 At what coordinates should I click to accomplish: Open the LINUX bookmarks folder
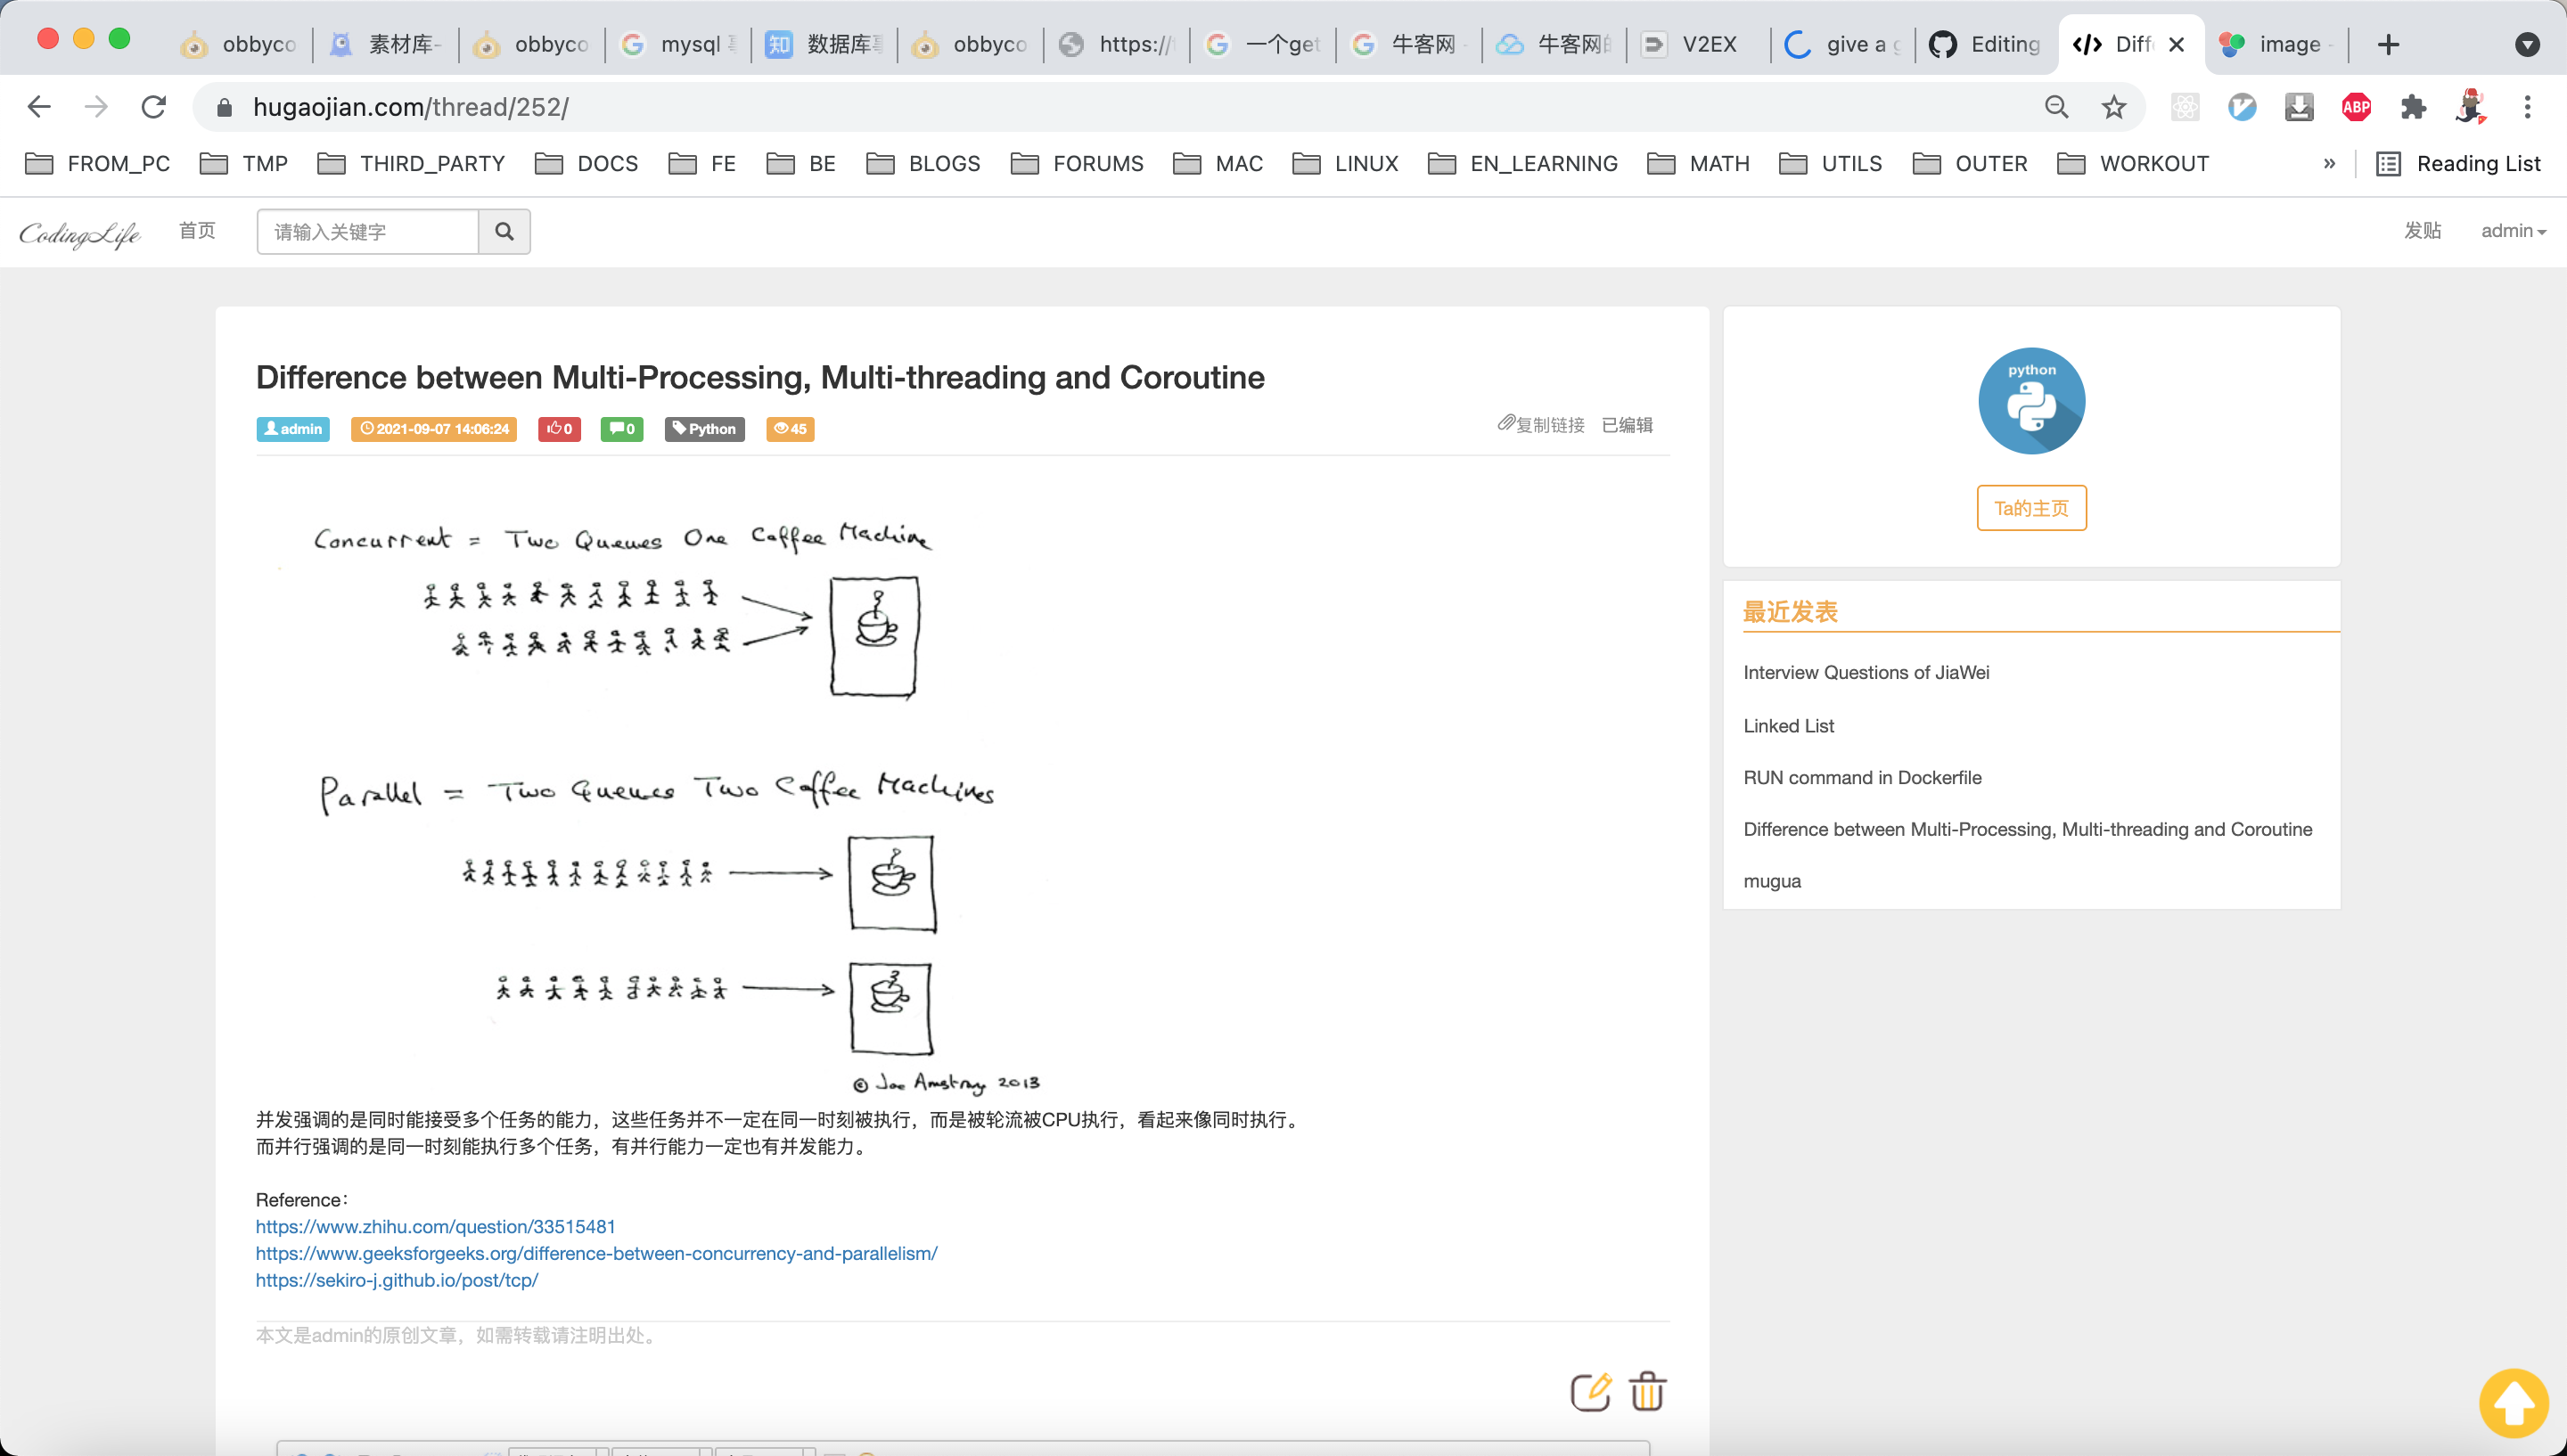pyautogui.click(x=1345, y=163)
